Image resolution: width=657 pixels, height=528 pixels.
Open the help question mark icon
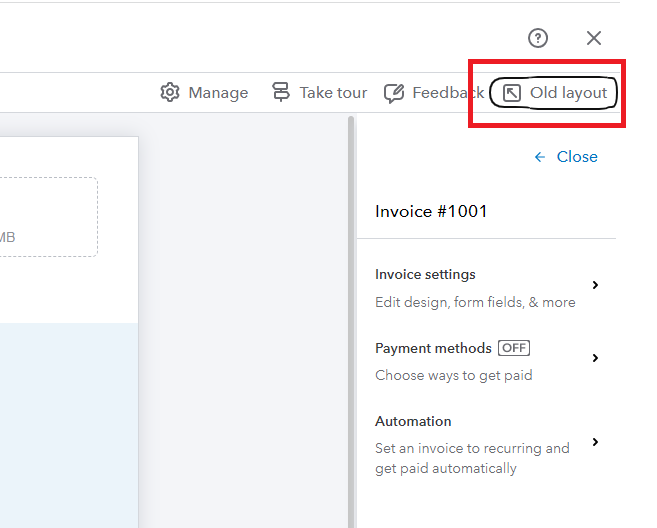538,39
